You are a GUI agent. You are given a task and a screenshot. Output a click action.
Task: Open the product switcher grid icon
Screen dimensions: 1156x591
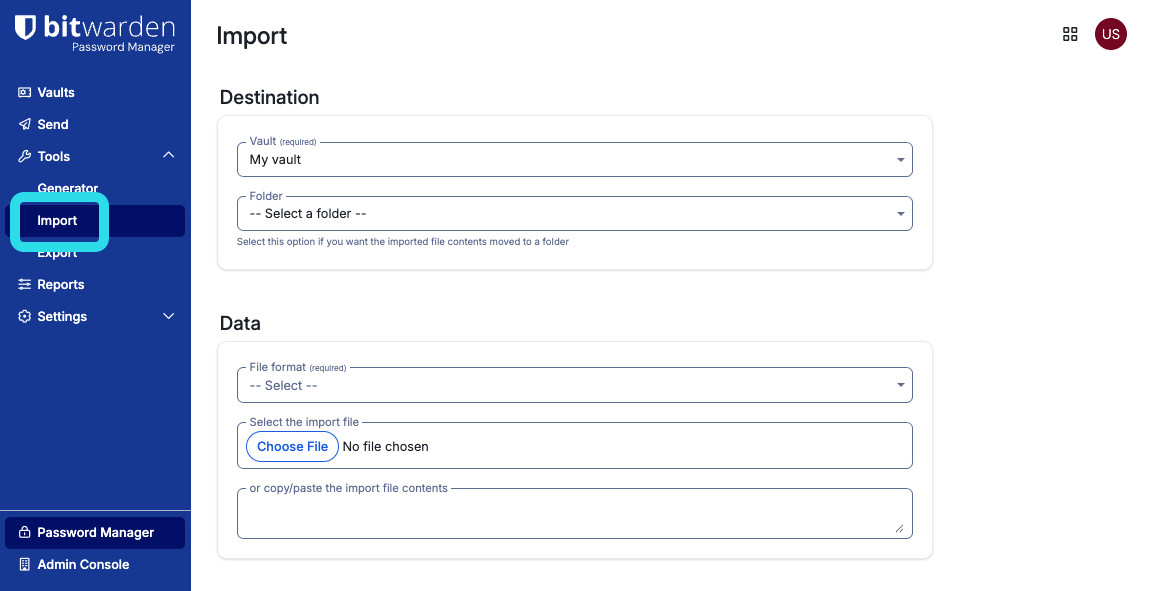coord(1070,34)
